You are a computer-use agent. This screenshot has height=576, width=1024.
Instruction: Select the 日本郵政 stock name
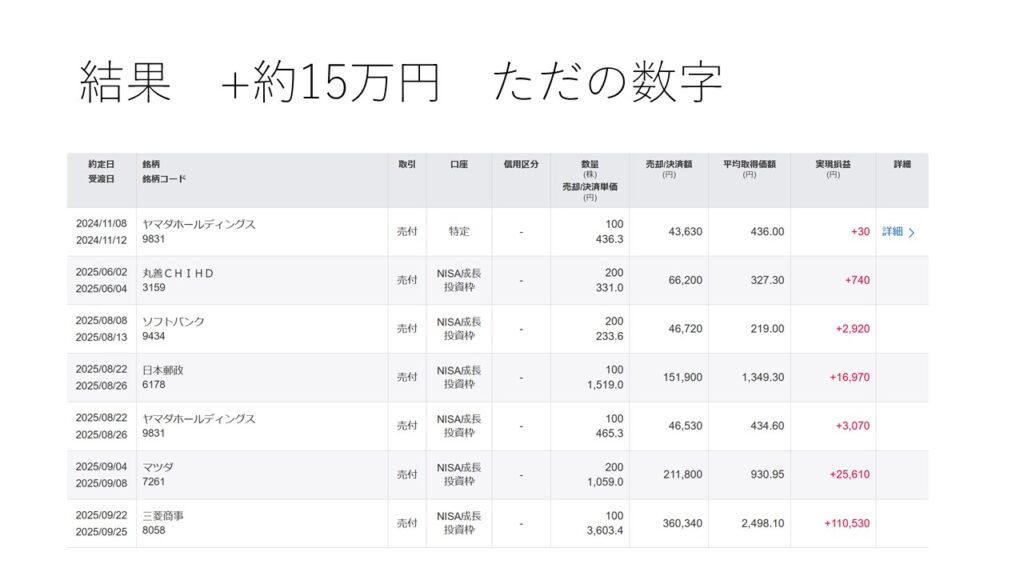(163, 370)
